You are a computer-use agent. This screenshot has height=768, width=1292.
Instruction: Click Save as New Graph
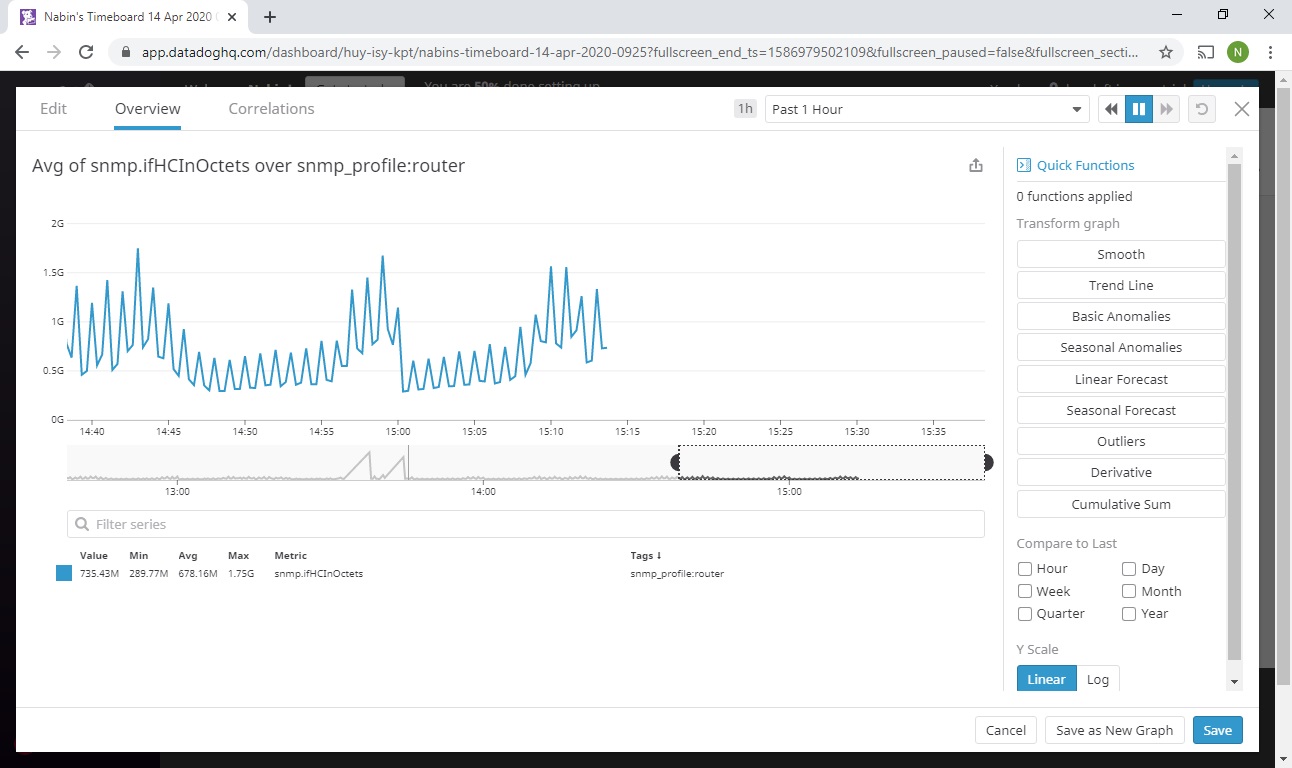1115,730
